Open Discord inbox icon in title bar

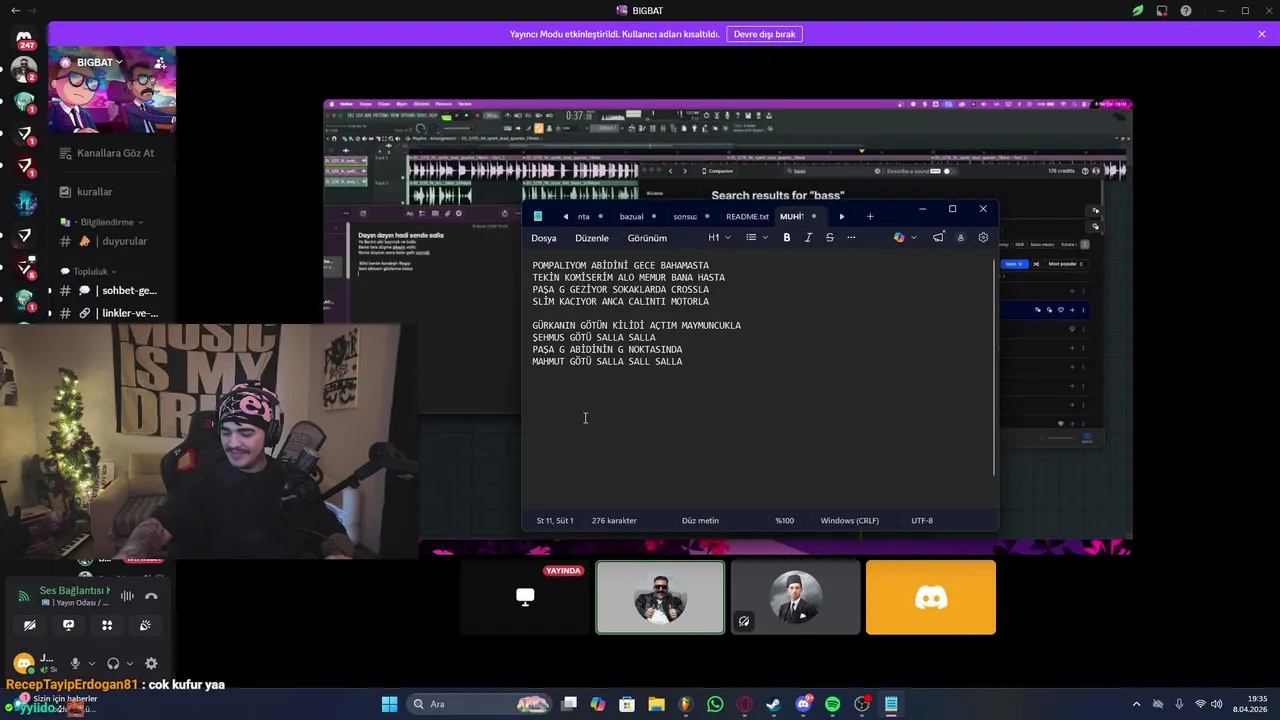pos(1162,11)
